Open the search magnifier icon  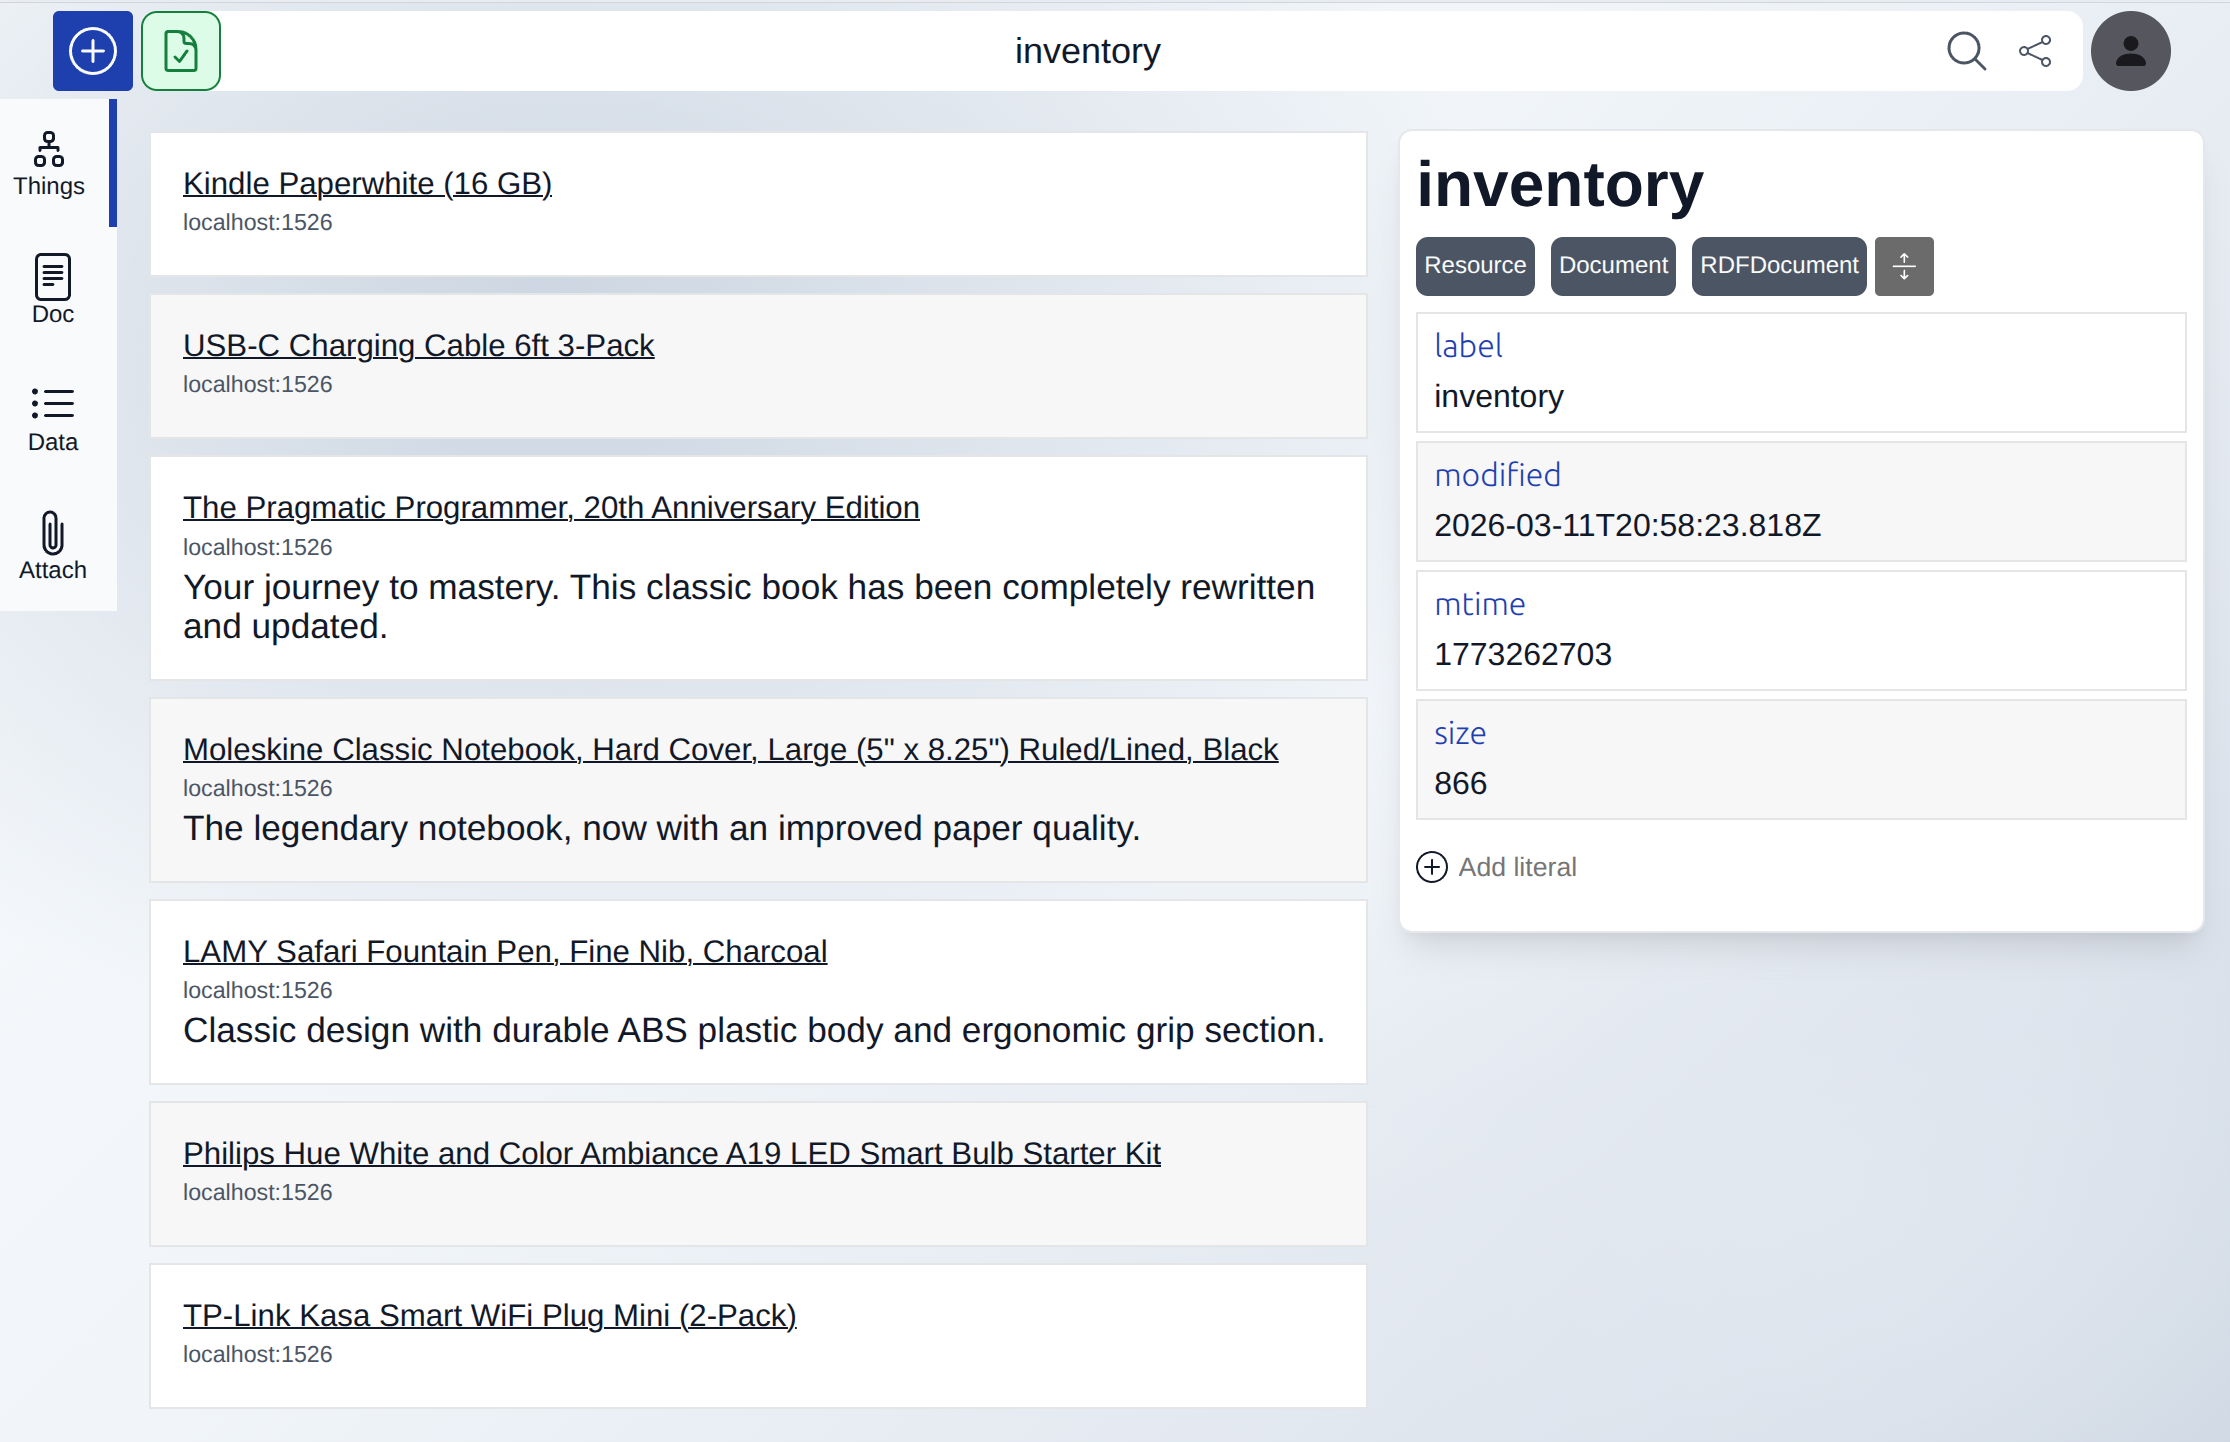[x=1966, y=51]
